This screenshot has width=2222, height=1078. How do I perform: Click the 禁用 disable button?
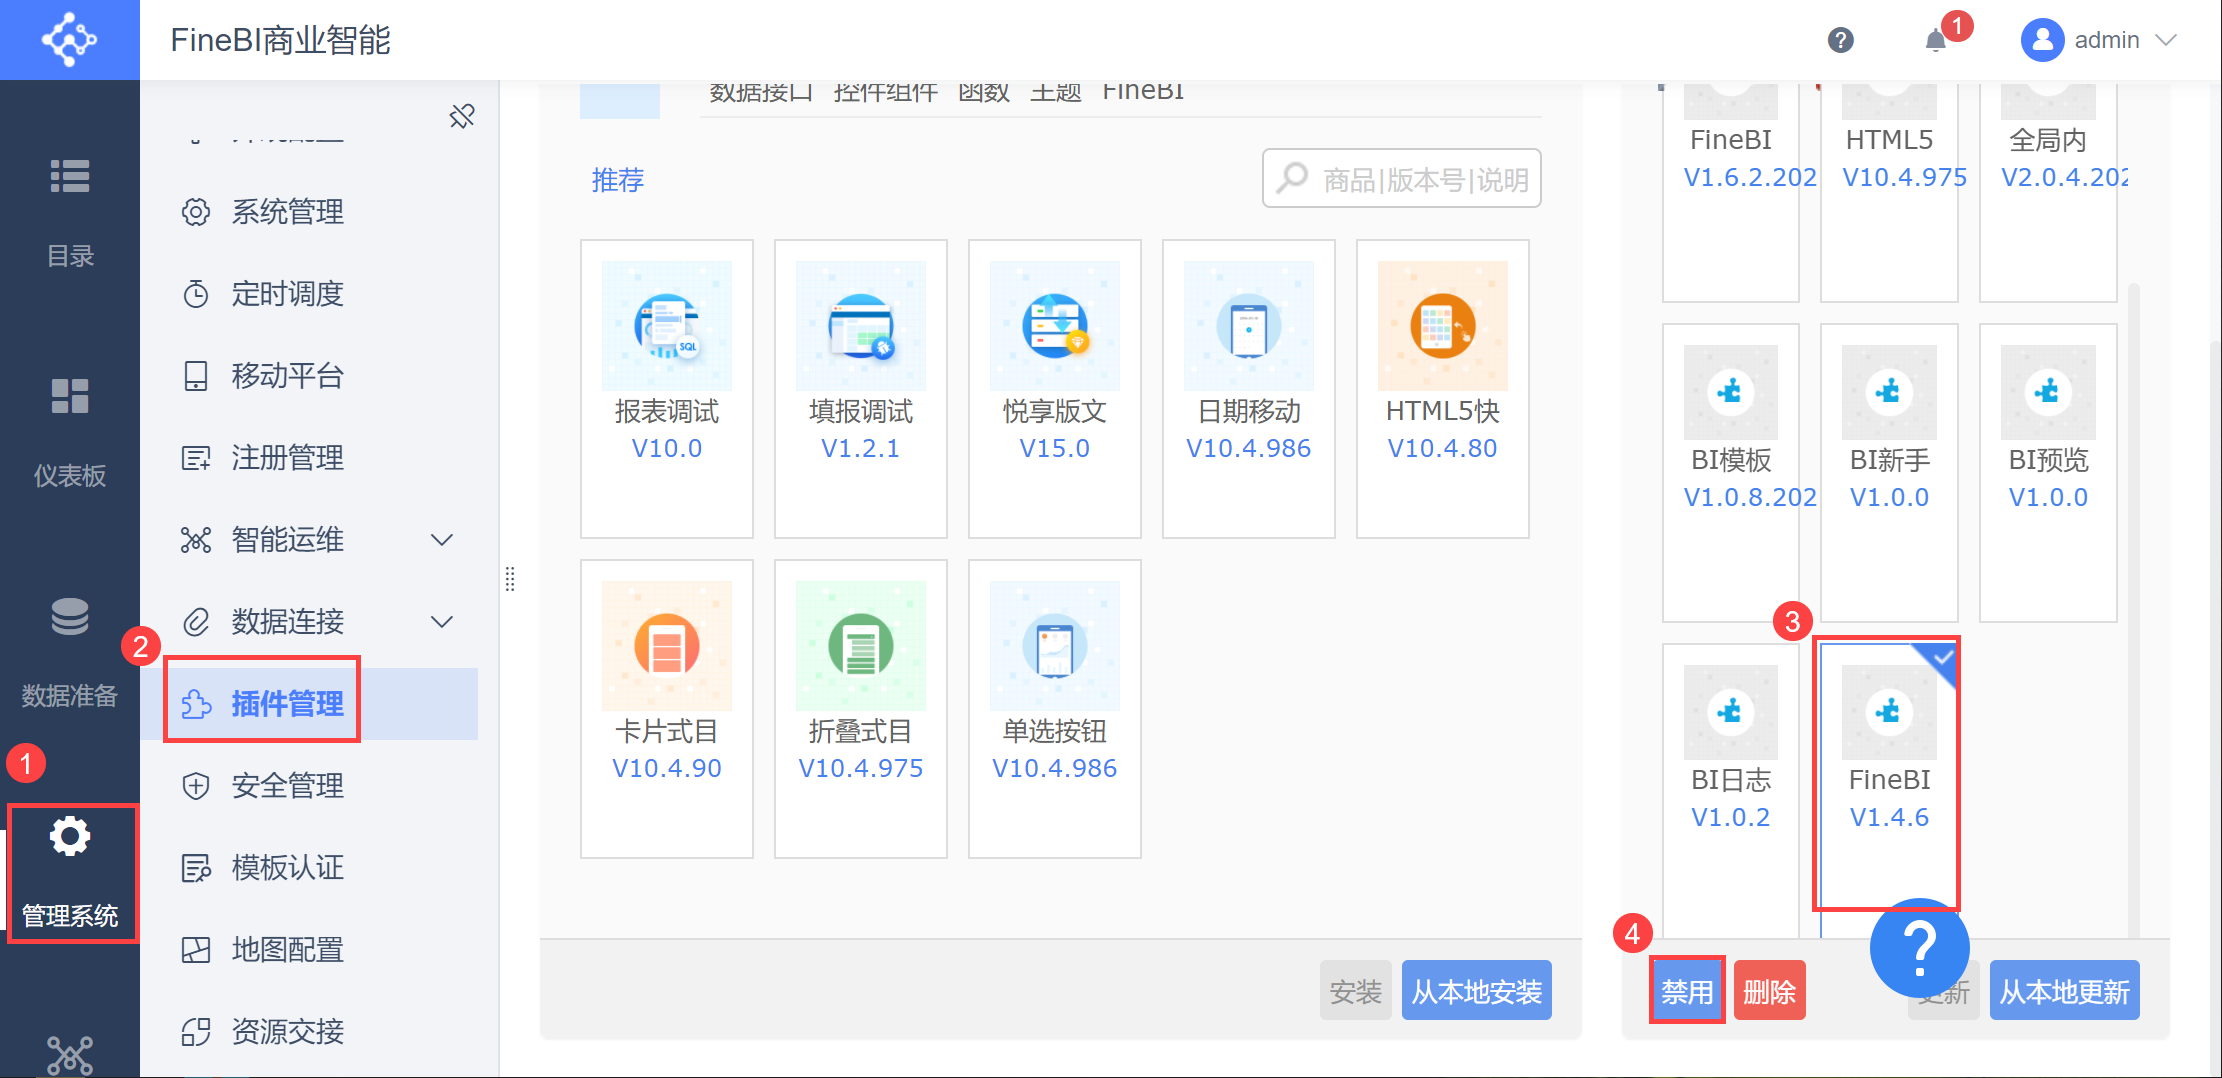click(1687, 991)
